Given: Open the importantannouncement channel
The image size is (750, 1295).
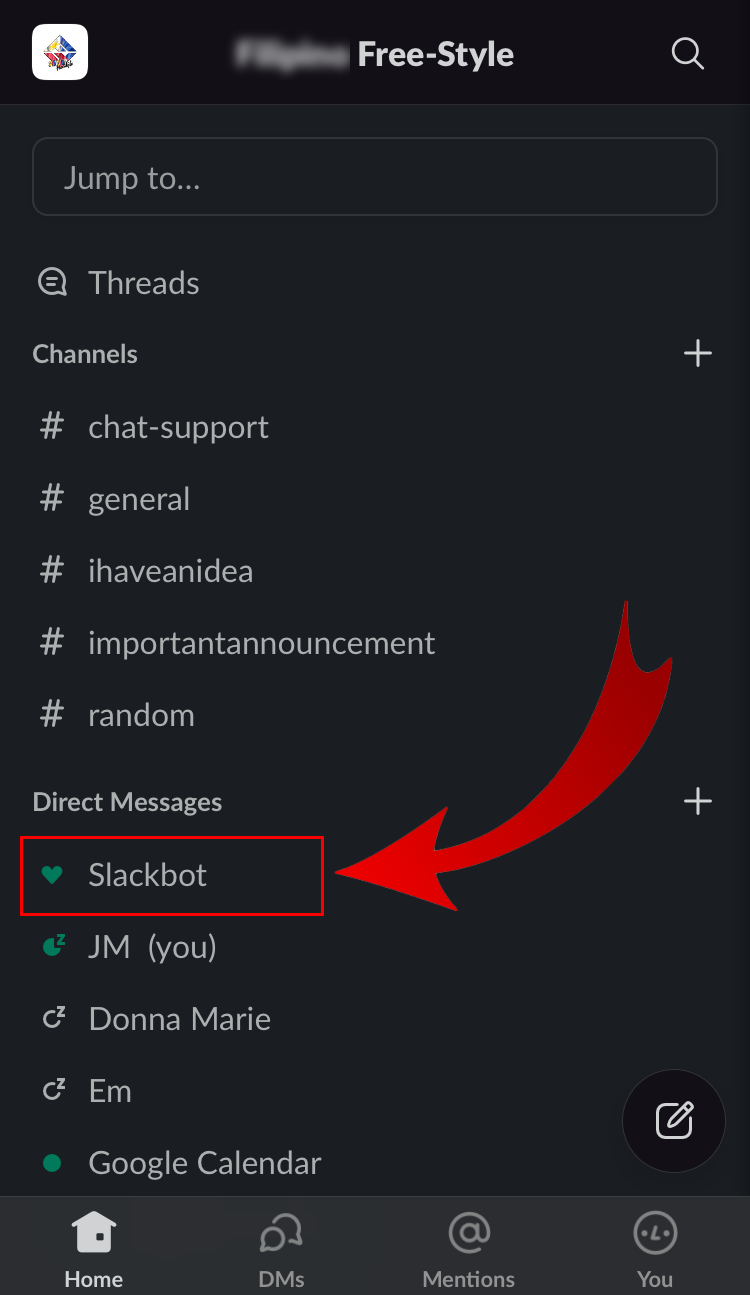Looking at the screenshot, I should point(261,643).
